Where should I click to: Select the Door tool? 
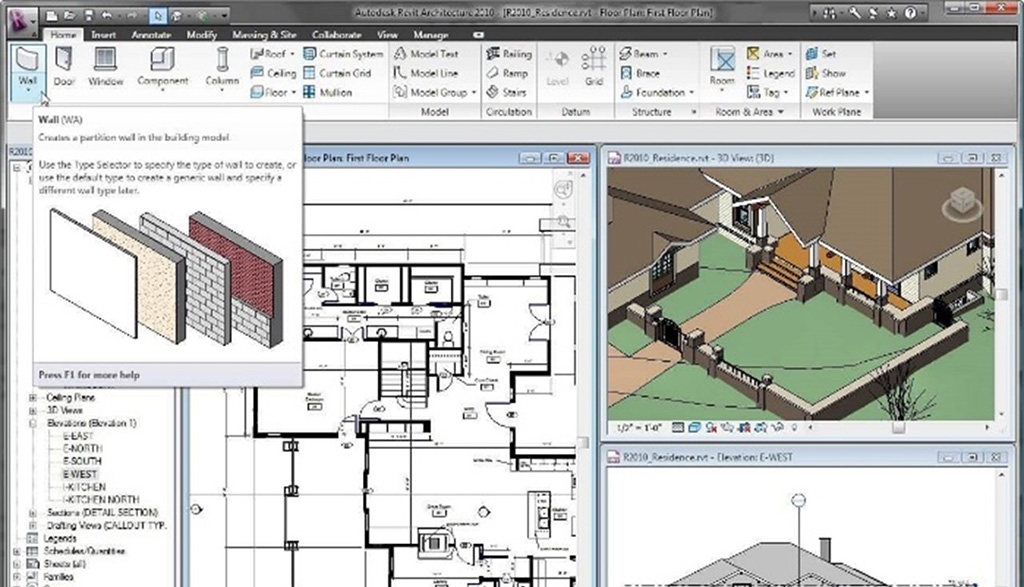64,69
